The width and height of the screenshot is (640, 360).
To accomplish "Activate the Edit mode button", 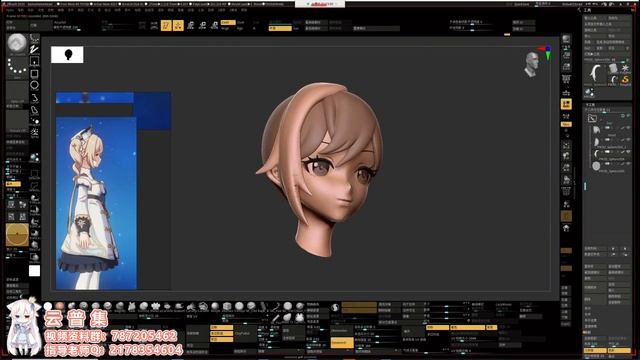I will click(166, 25).
